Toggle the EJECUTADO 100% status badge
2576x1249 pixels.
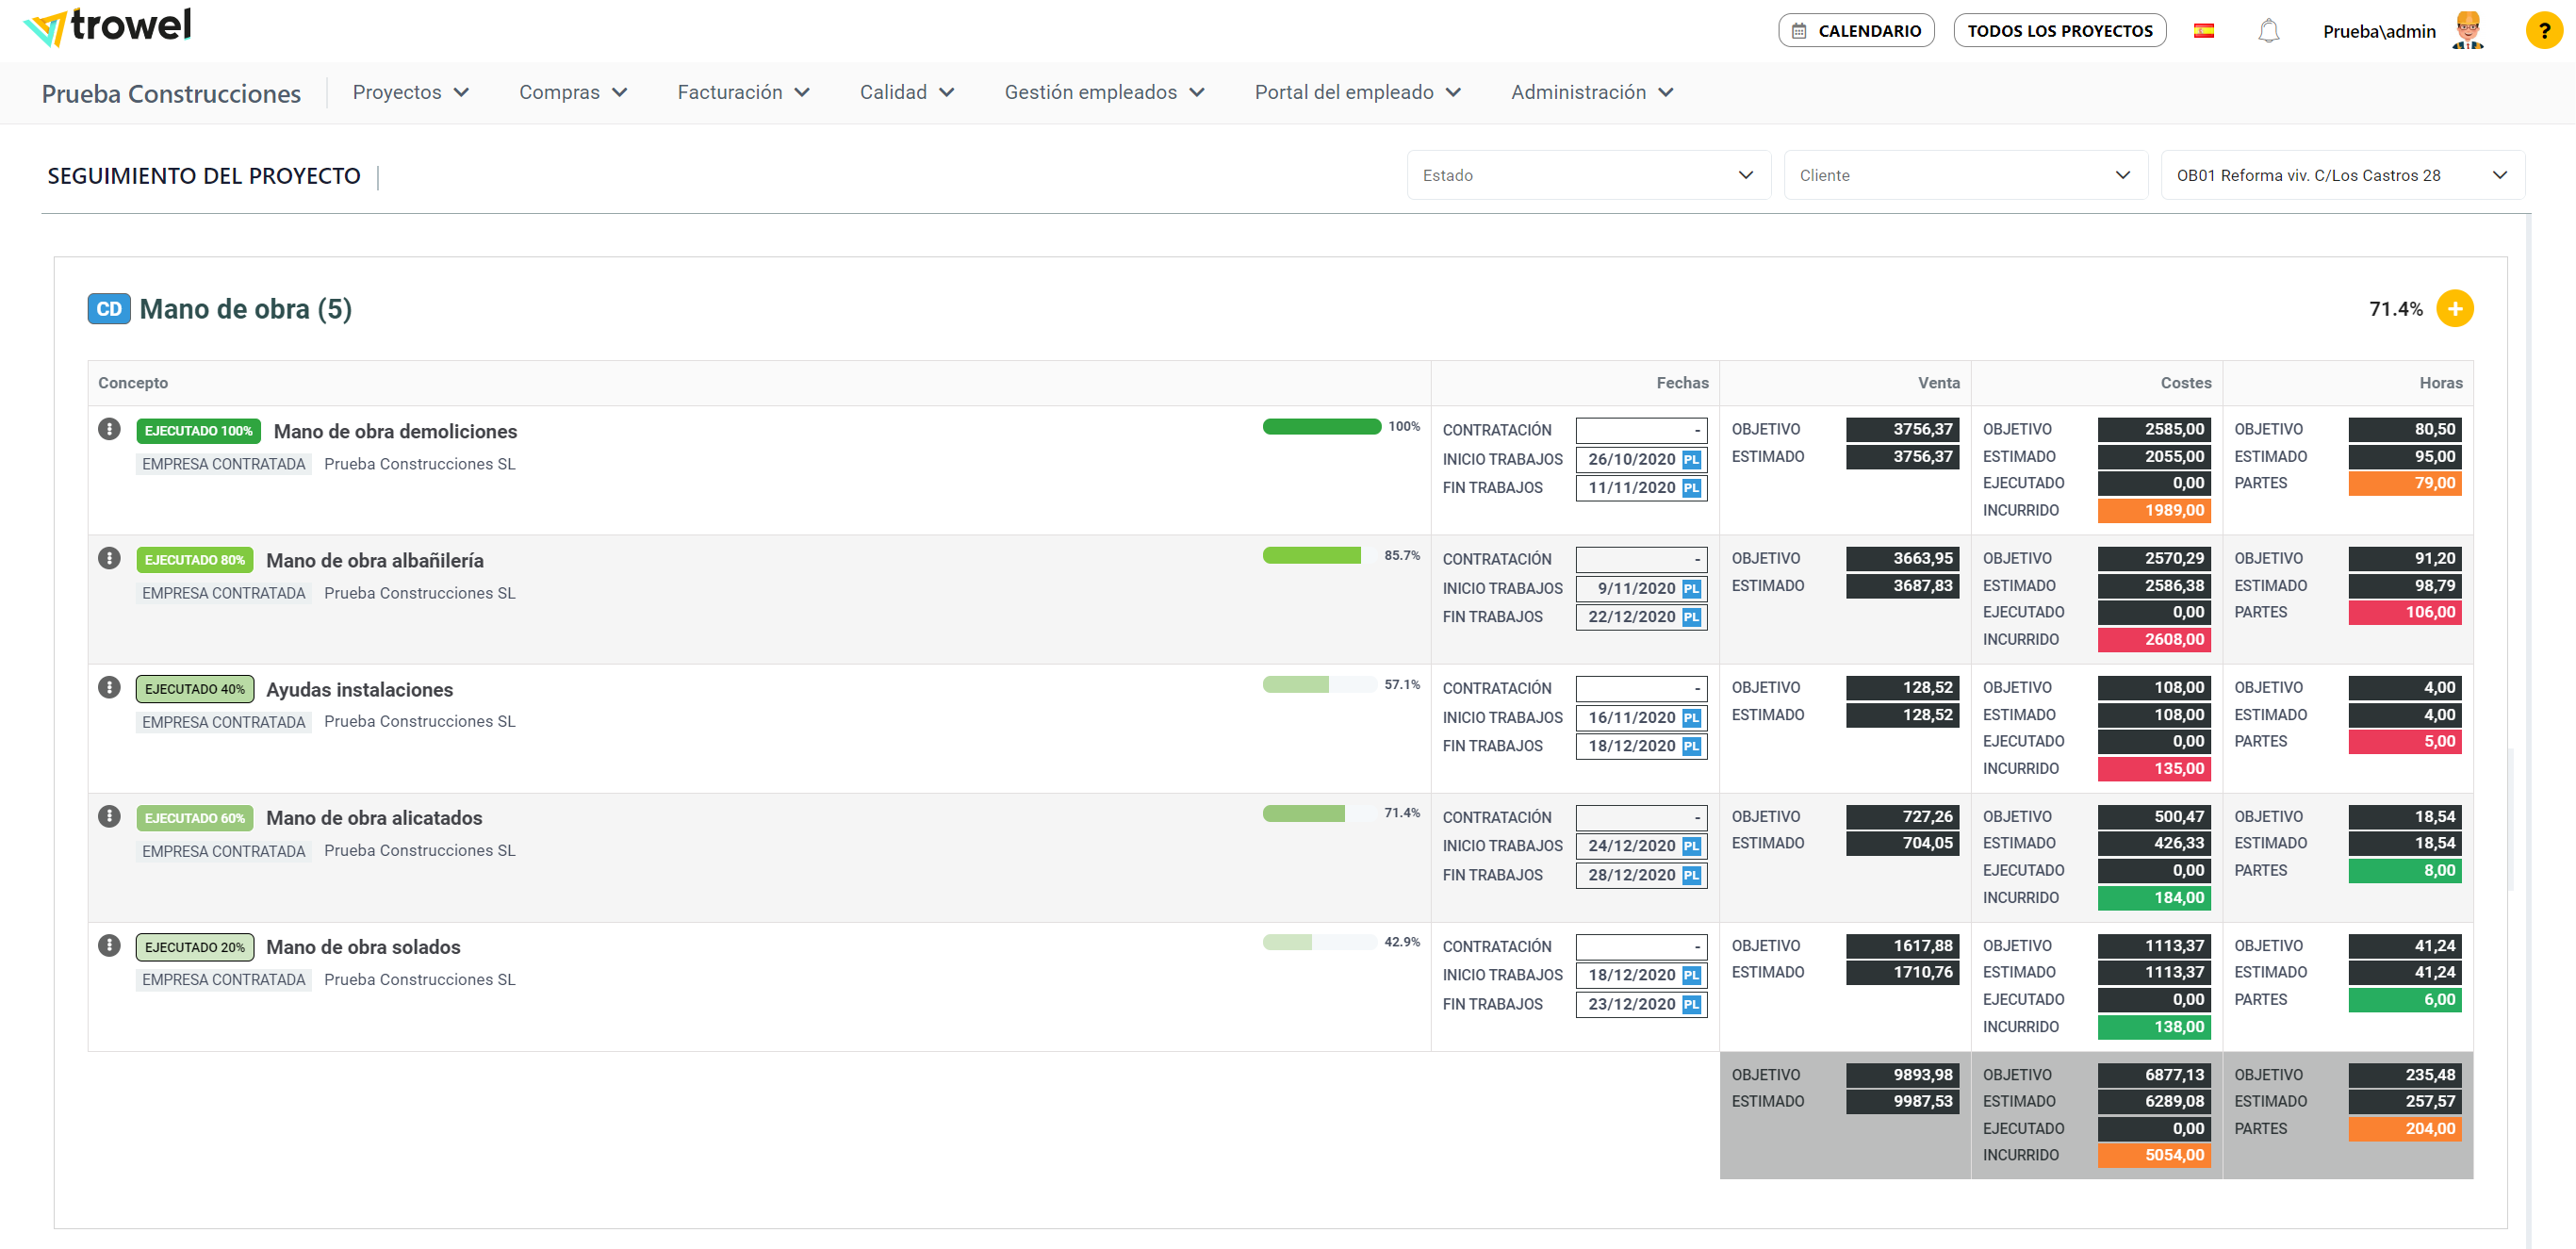click(198, 431)
